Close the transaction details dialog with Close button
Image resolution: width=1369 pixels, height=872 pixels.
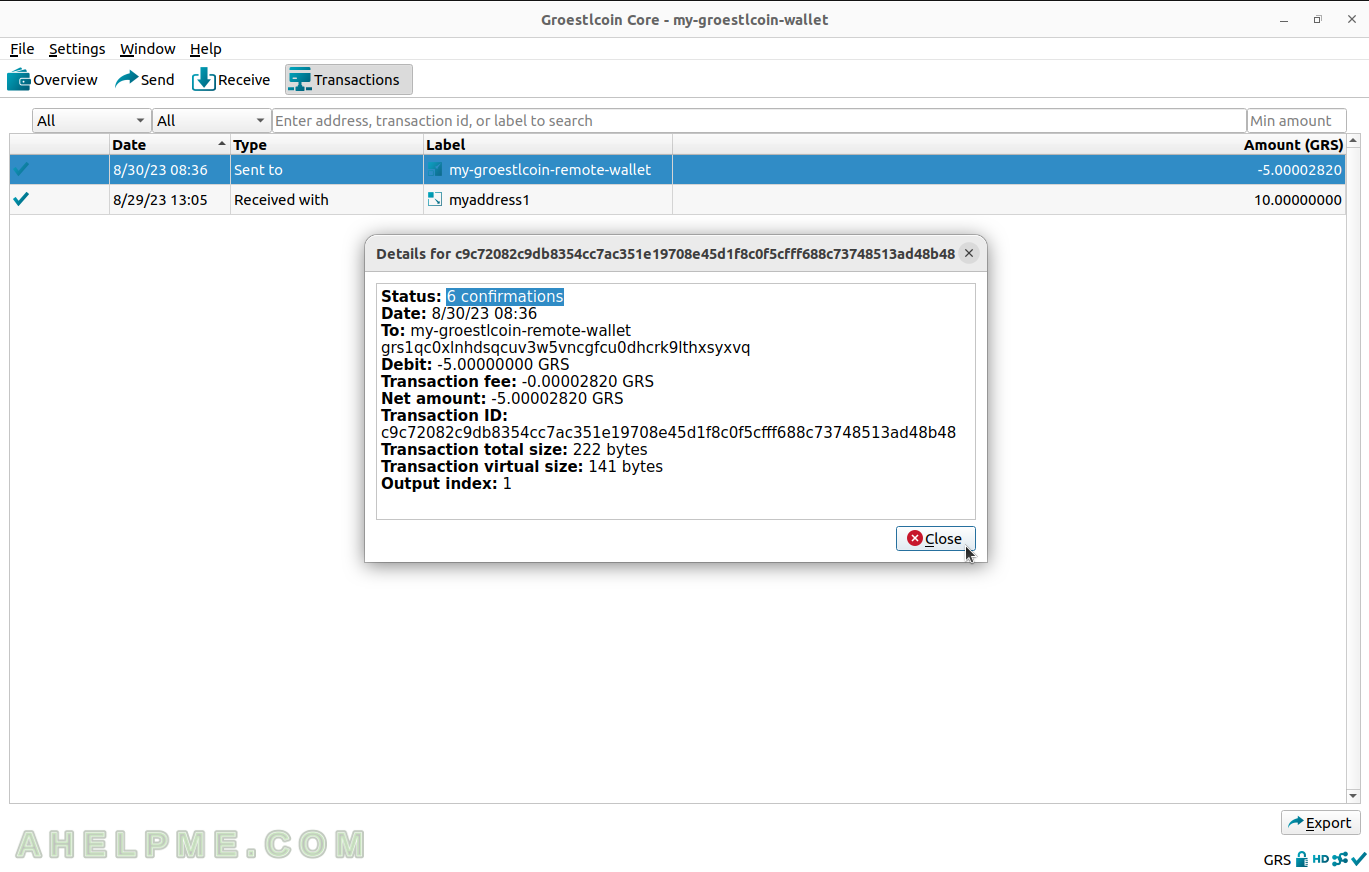pos(935,539)
